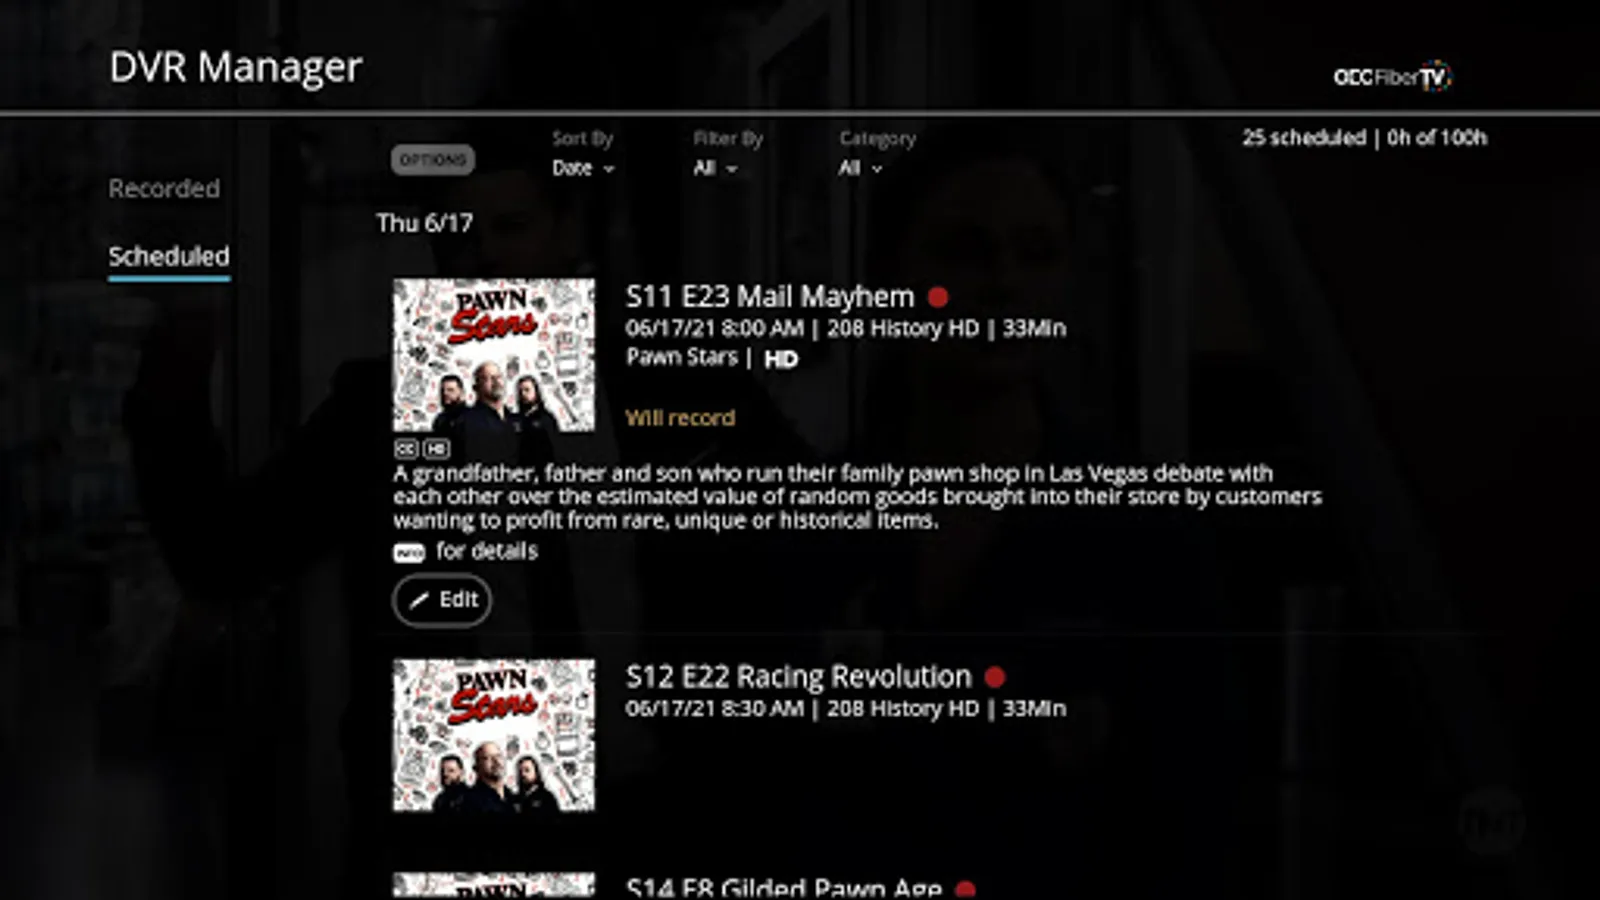Click the INFO icon before 'for details'
This screenshot has width=1600, height=900.
coord(409,552)
